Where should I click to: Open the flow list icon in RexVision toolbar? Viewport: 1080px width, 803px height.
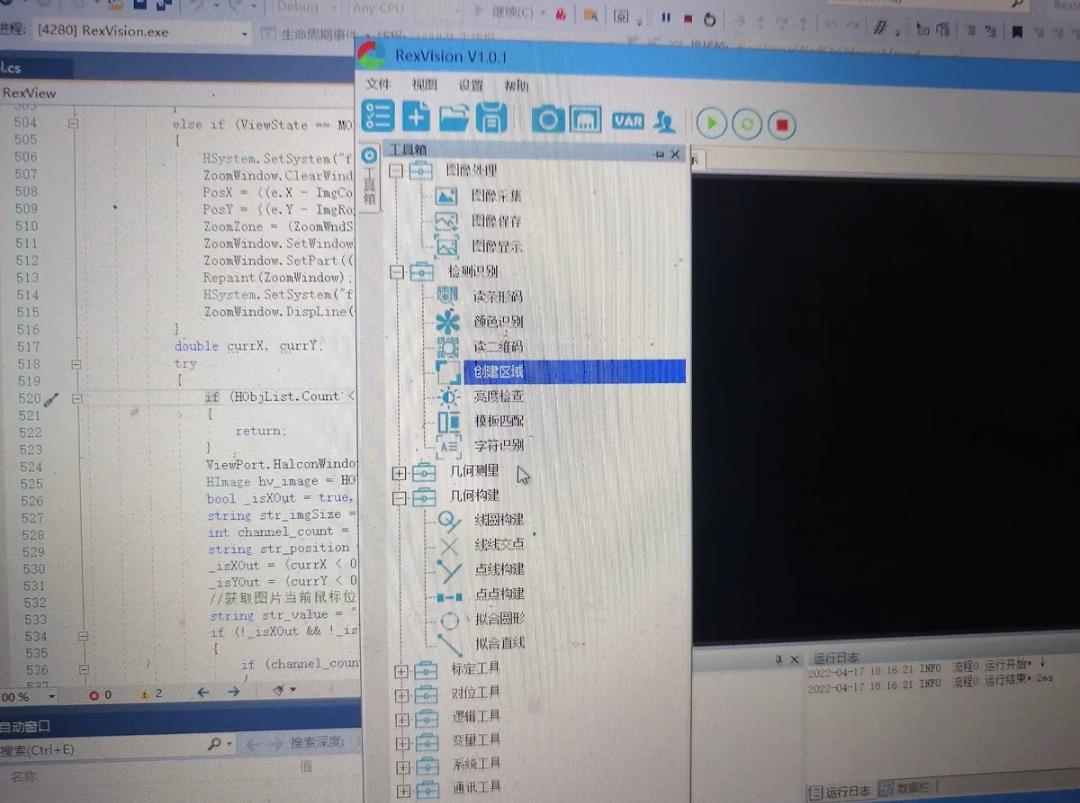377,116
